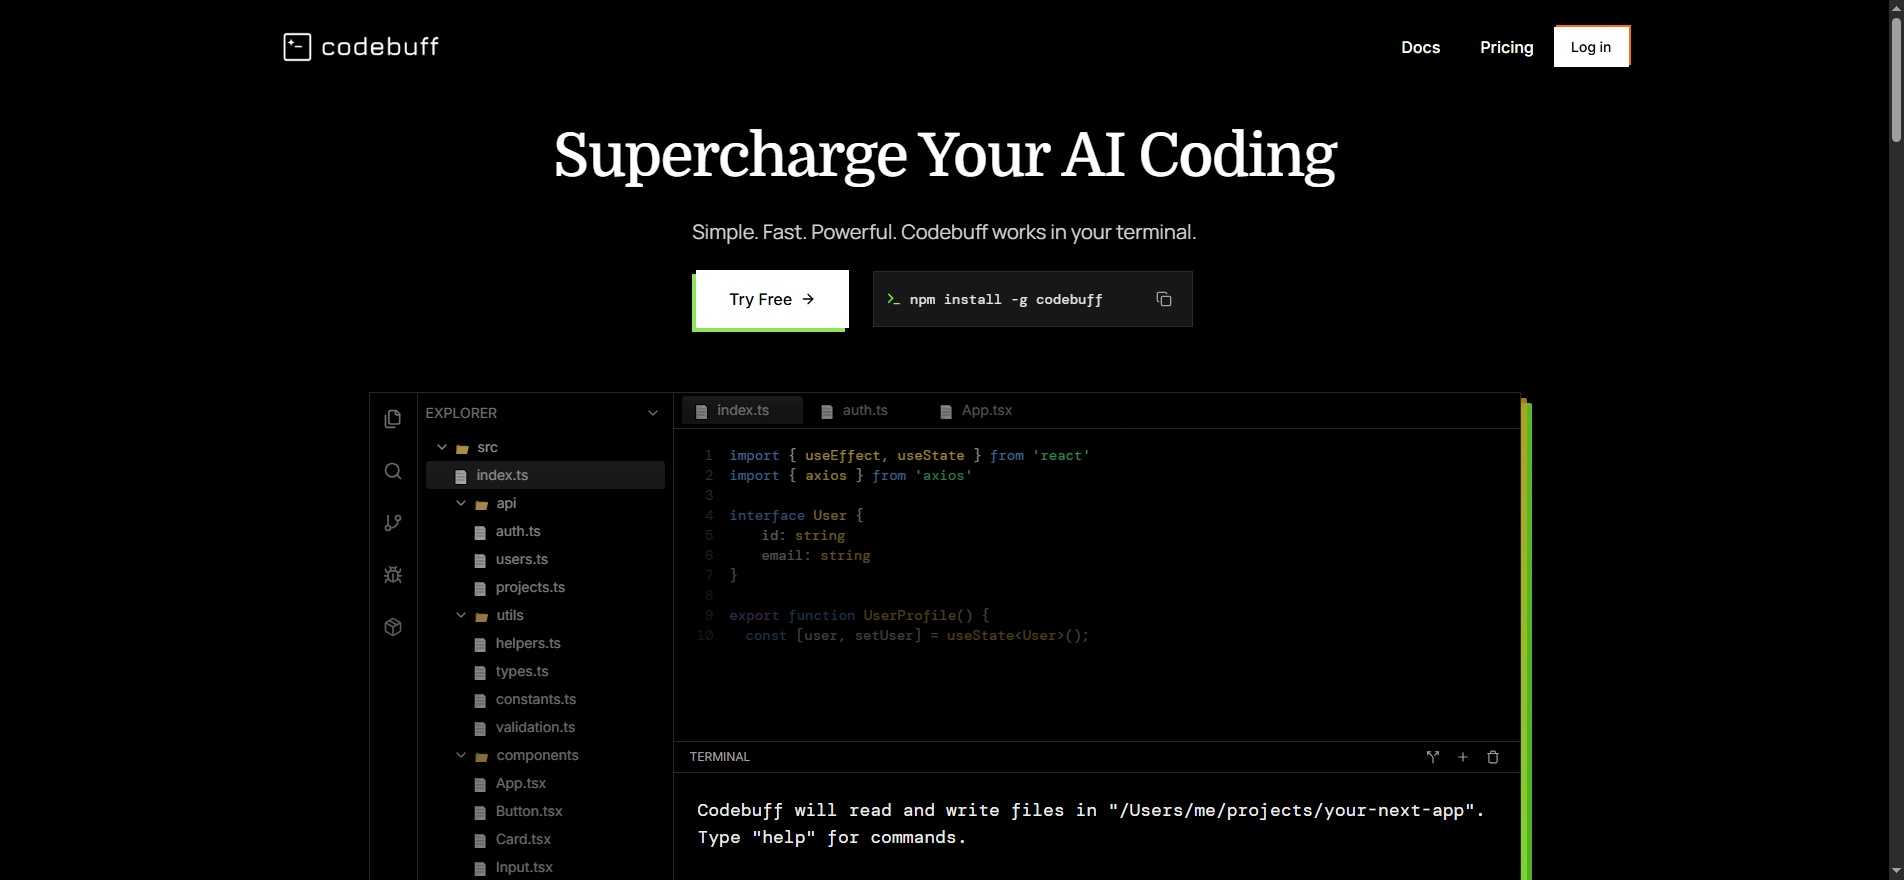Click the npm install -g codebuff box
1904x880 pixels.
(x=1032, y=299)
